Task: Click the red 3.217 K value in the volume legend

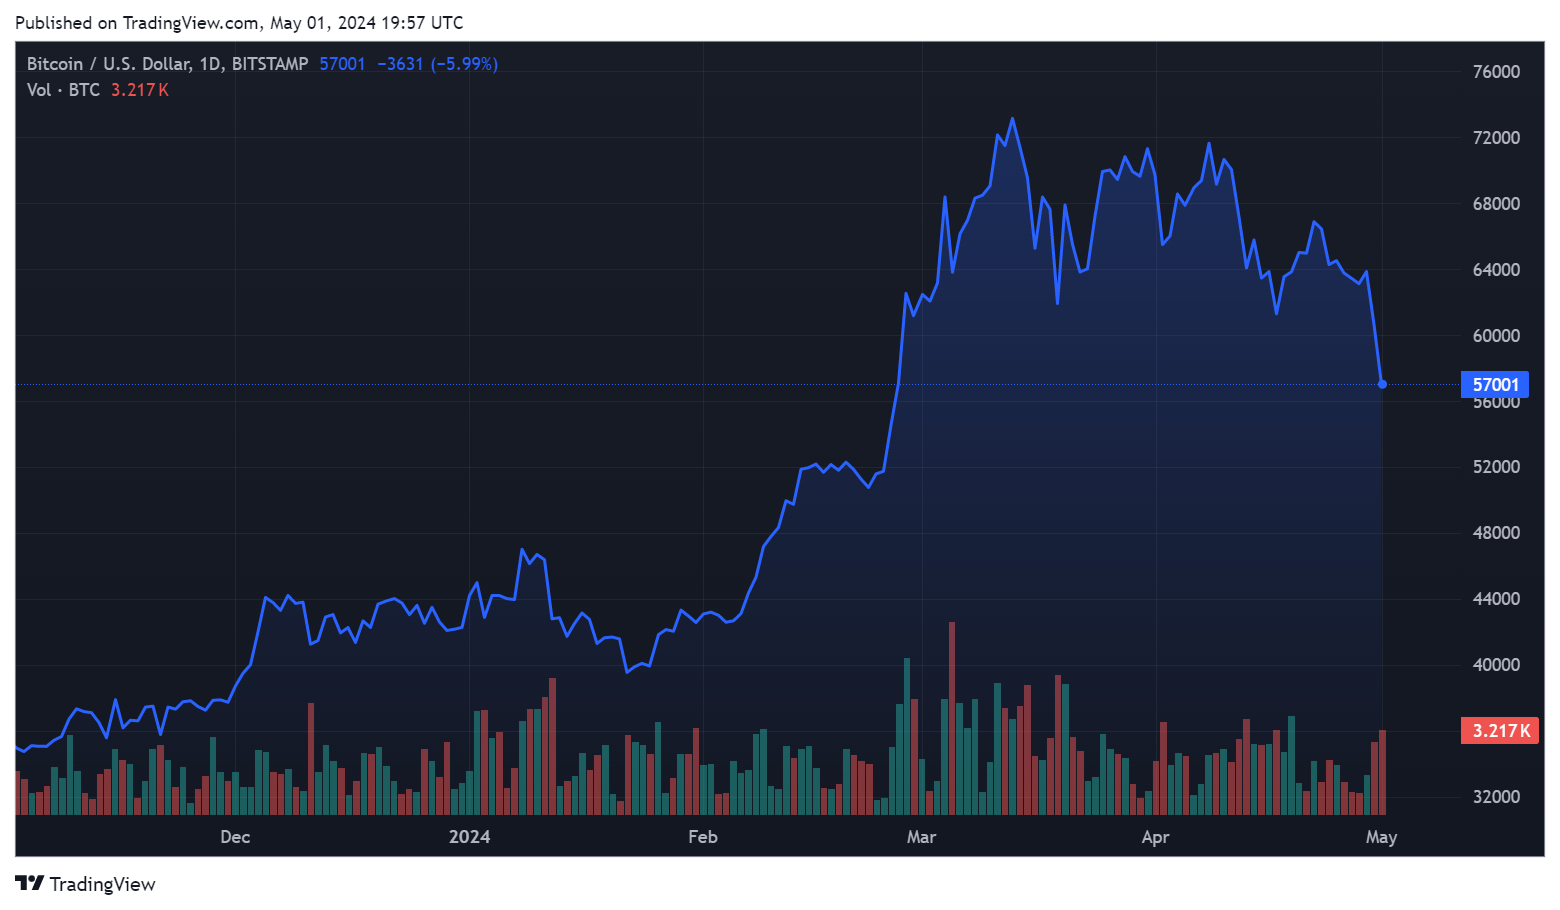Action: tap(139, 90)
